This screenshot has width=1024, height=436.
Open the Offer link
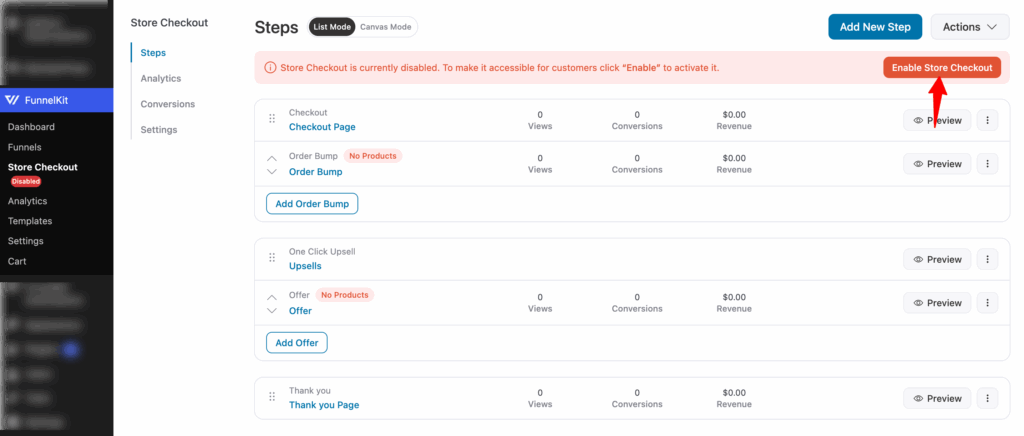pyautogui.click(x=300, y=311)
